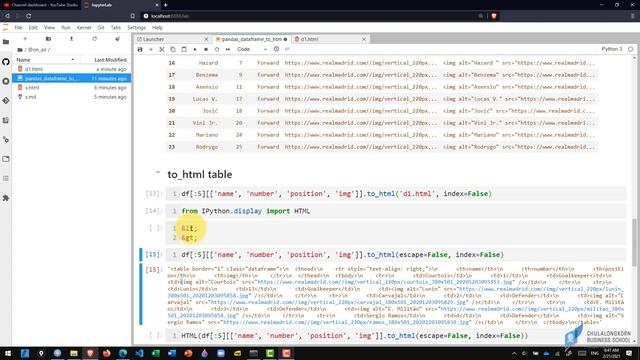Open the Brave shields icon in address bar
Viewport: 640px width, 360px height.
click(x=494, y=16)
